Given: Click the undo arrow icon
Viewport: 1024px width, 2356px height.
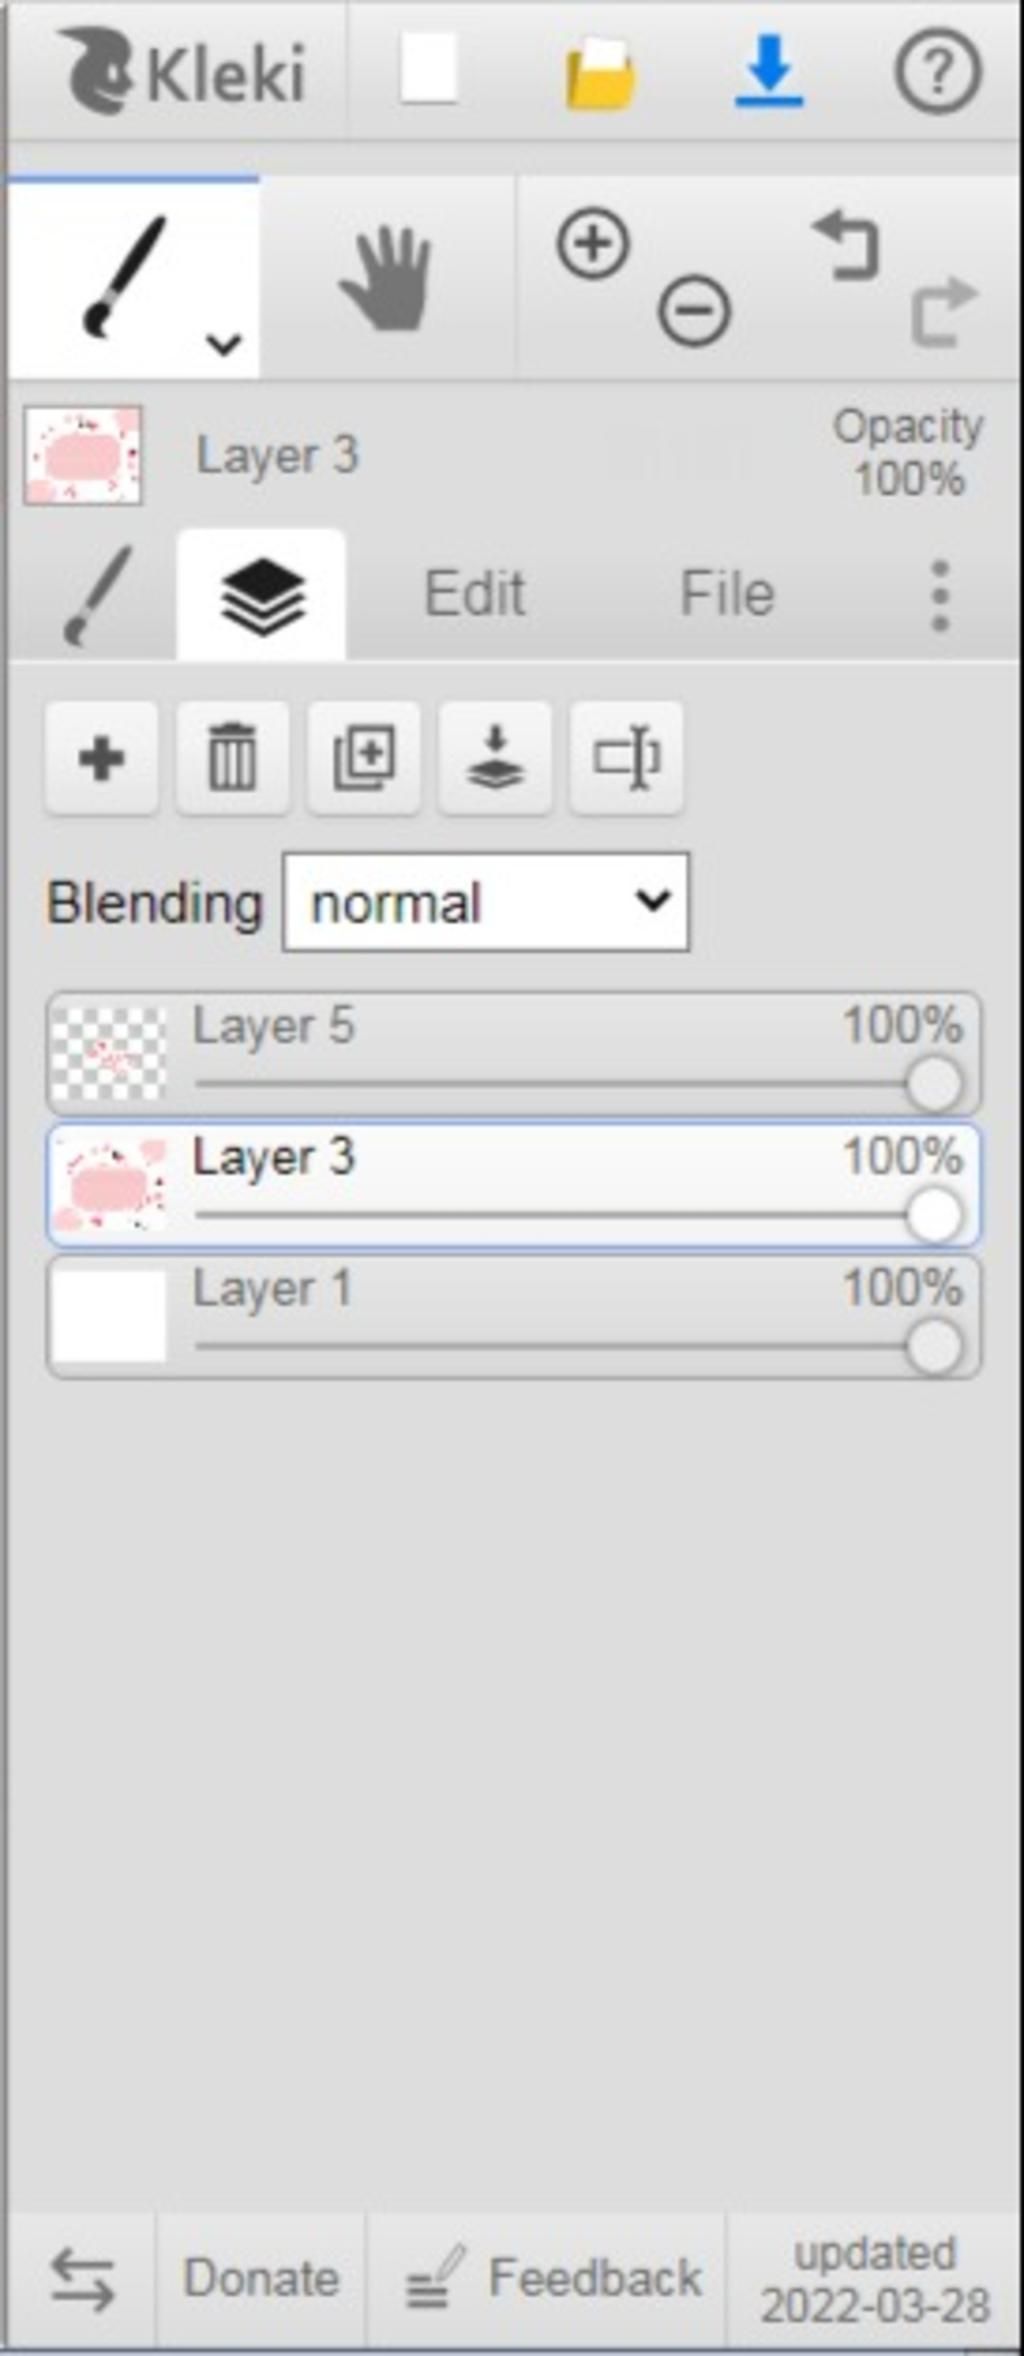Looking at the screenshot, I should tap(846, 244).
